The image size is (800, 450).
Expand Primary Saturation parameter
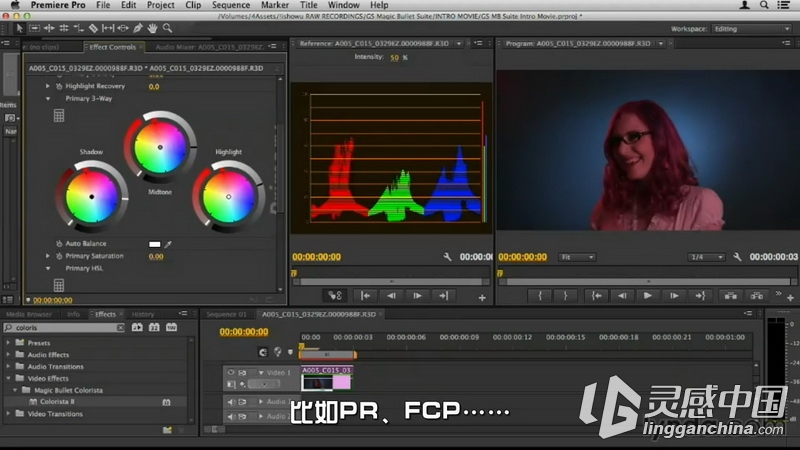[x=48, y=256]
